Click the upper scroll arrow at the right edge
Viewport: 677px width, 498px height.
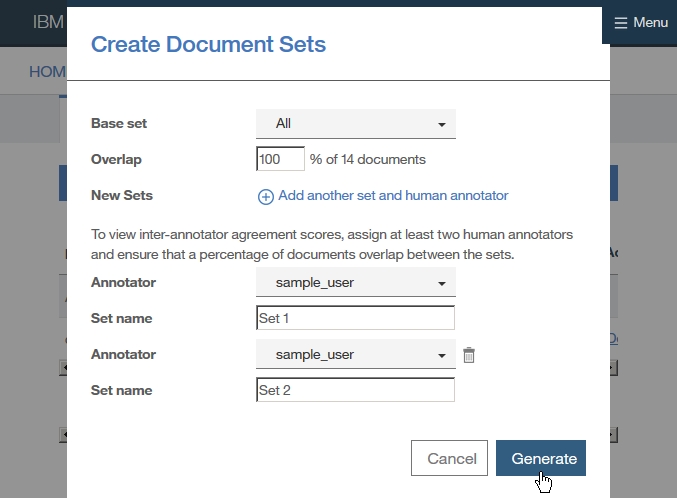[614, 367]
